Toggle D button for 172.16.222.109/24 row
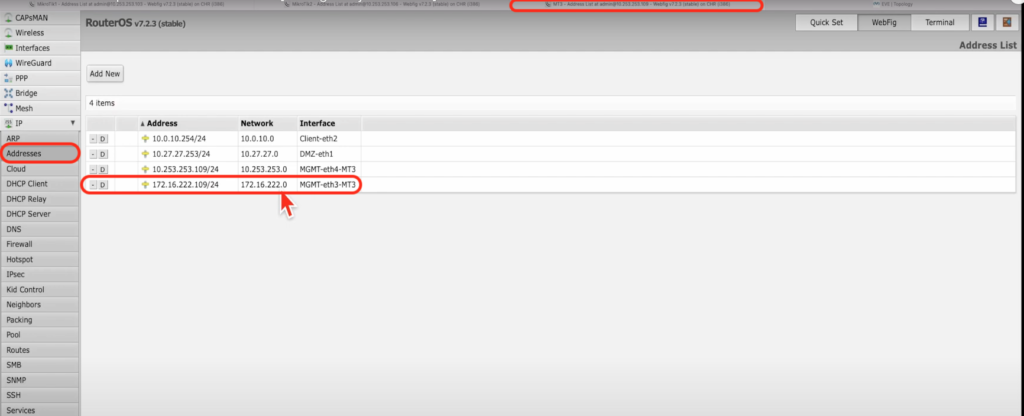1024x416 pixels. (x=103, y=185)
